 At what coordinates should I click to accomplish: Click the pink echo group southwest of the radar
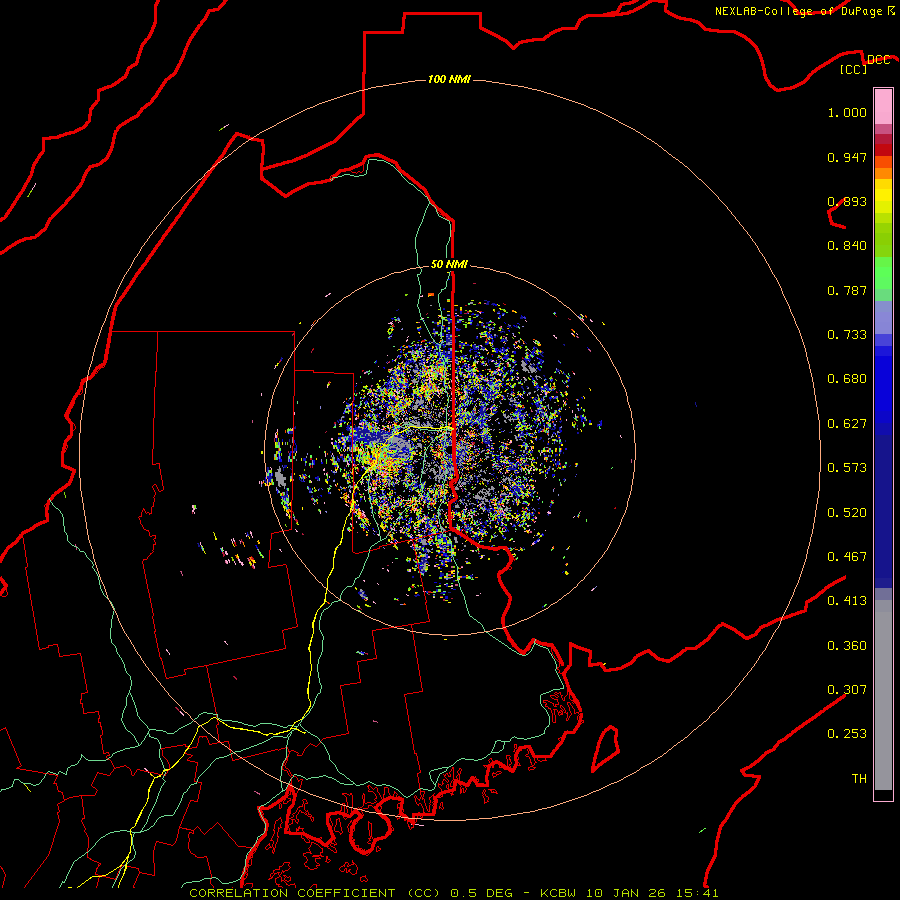click(235, 550)
